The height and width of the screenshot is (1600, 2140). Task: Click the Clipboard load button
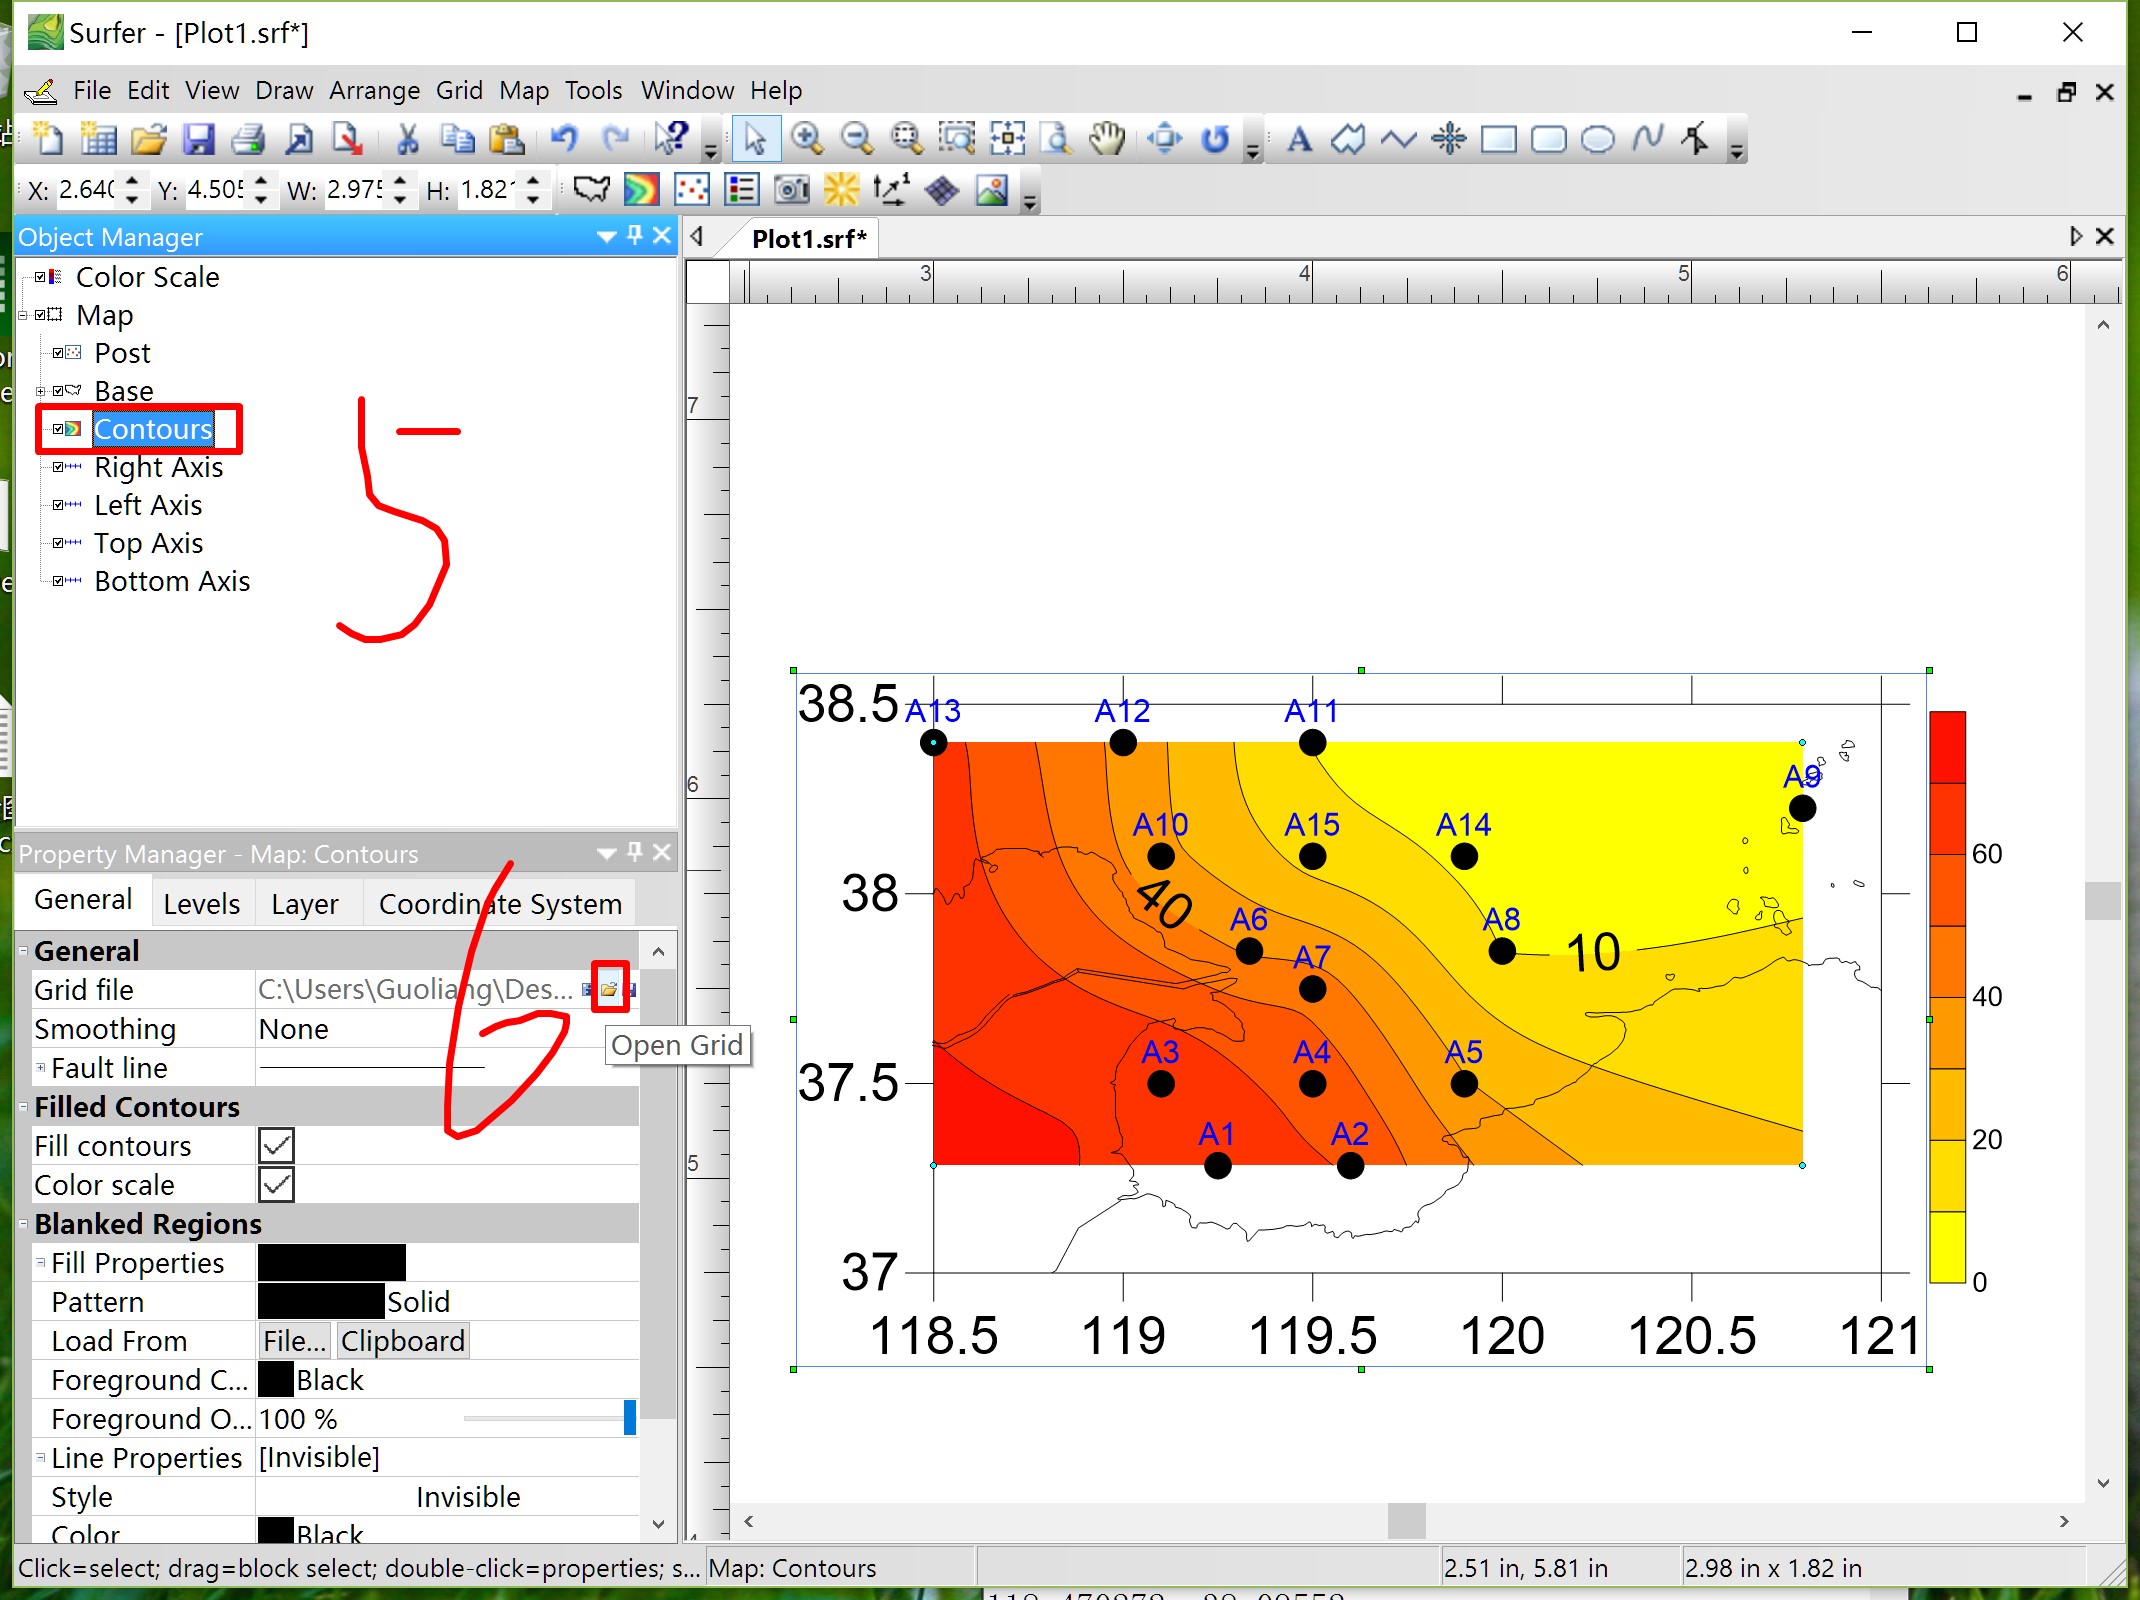[x=402, y=1341]
